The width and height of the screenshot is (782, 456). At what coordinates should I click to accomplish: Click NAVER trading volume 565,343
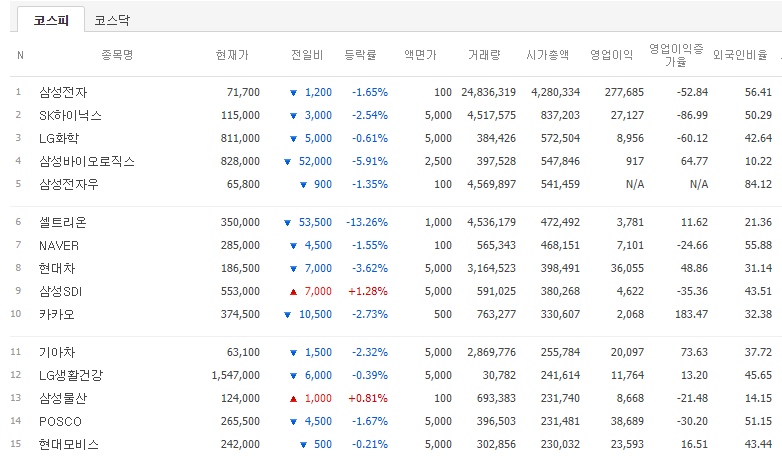click(x=496, y=245)
